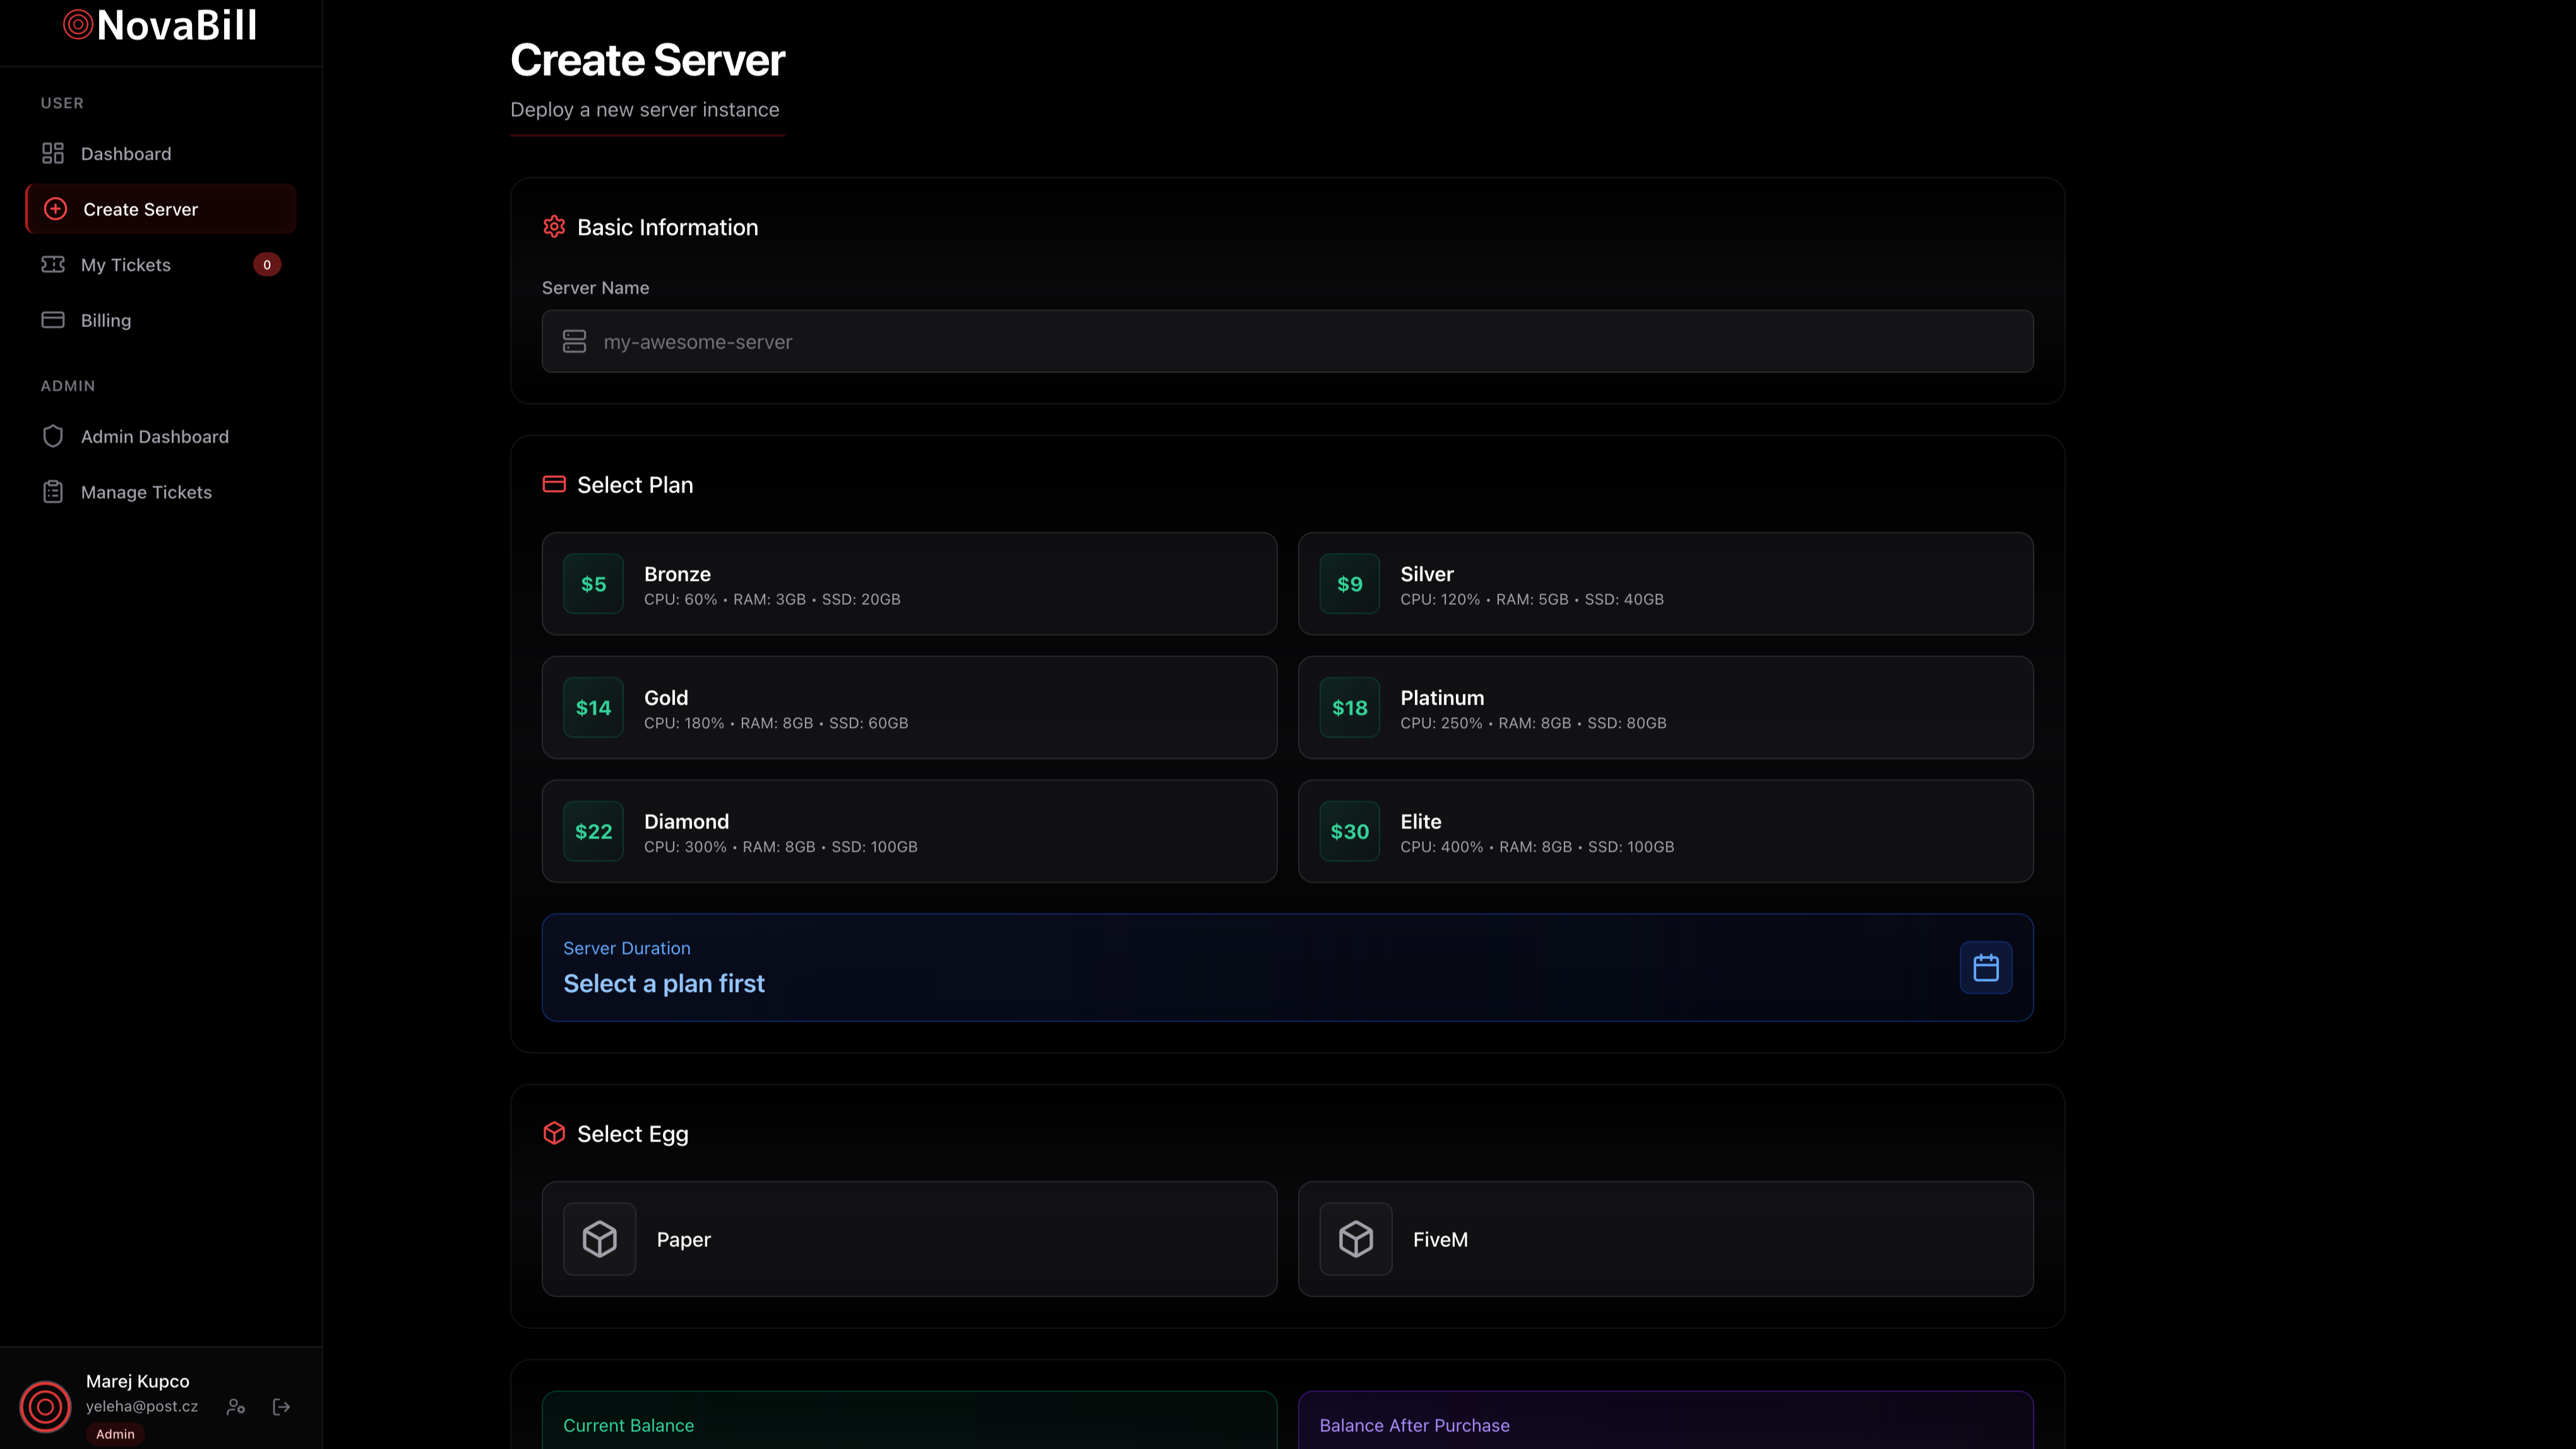Viewport: 2576px width, 1449px height.
Task: Open user settings icon next to email
Action: [236, 1406]
